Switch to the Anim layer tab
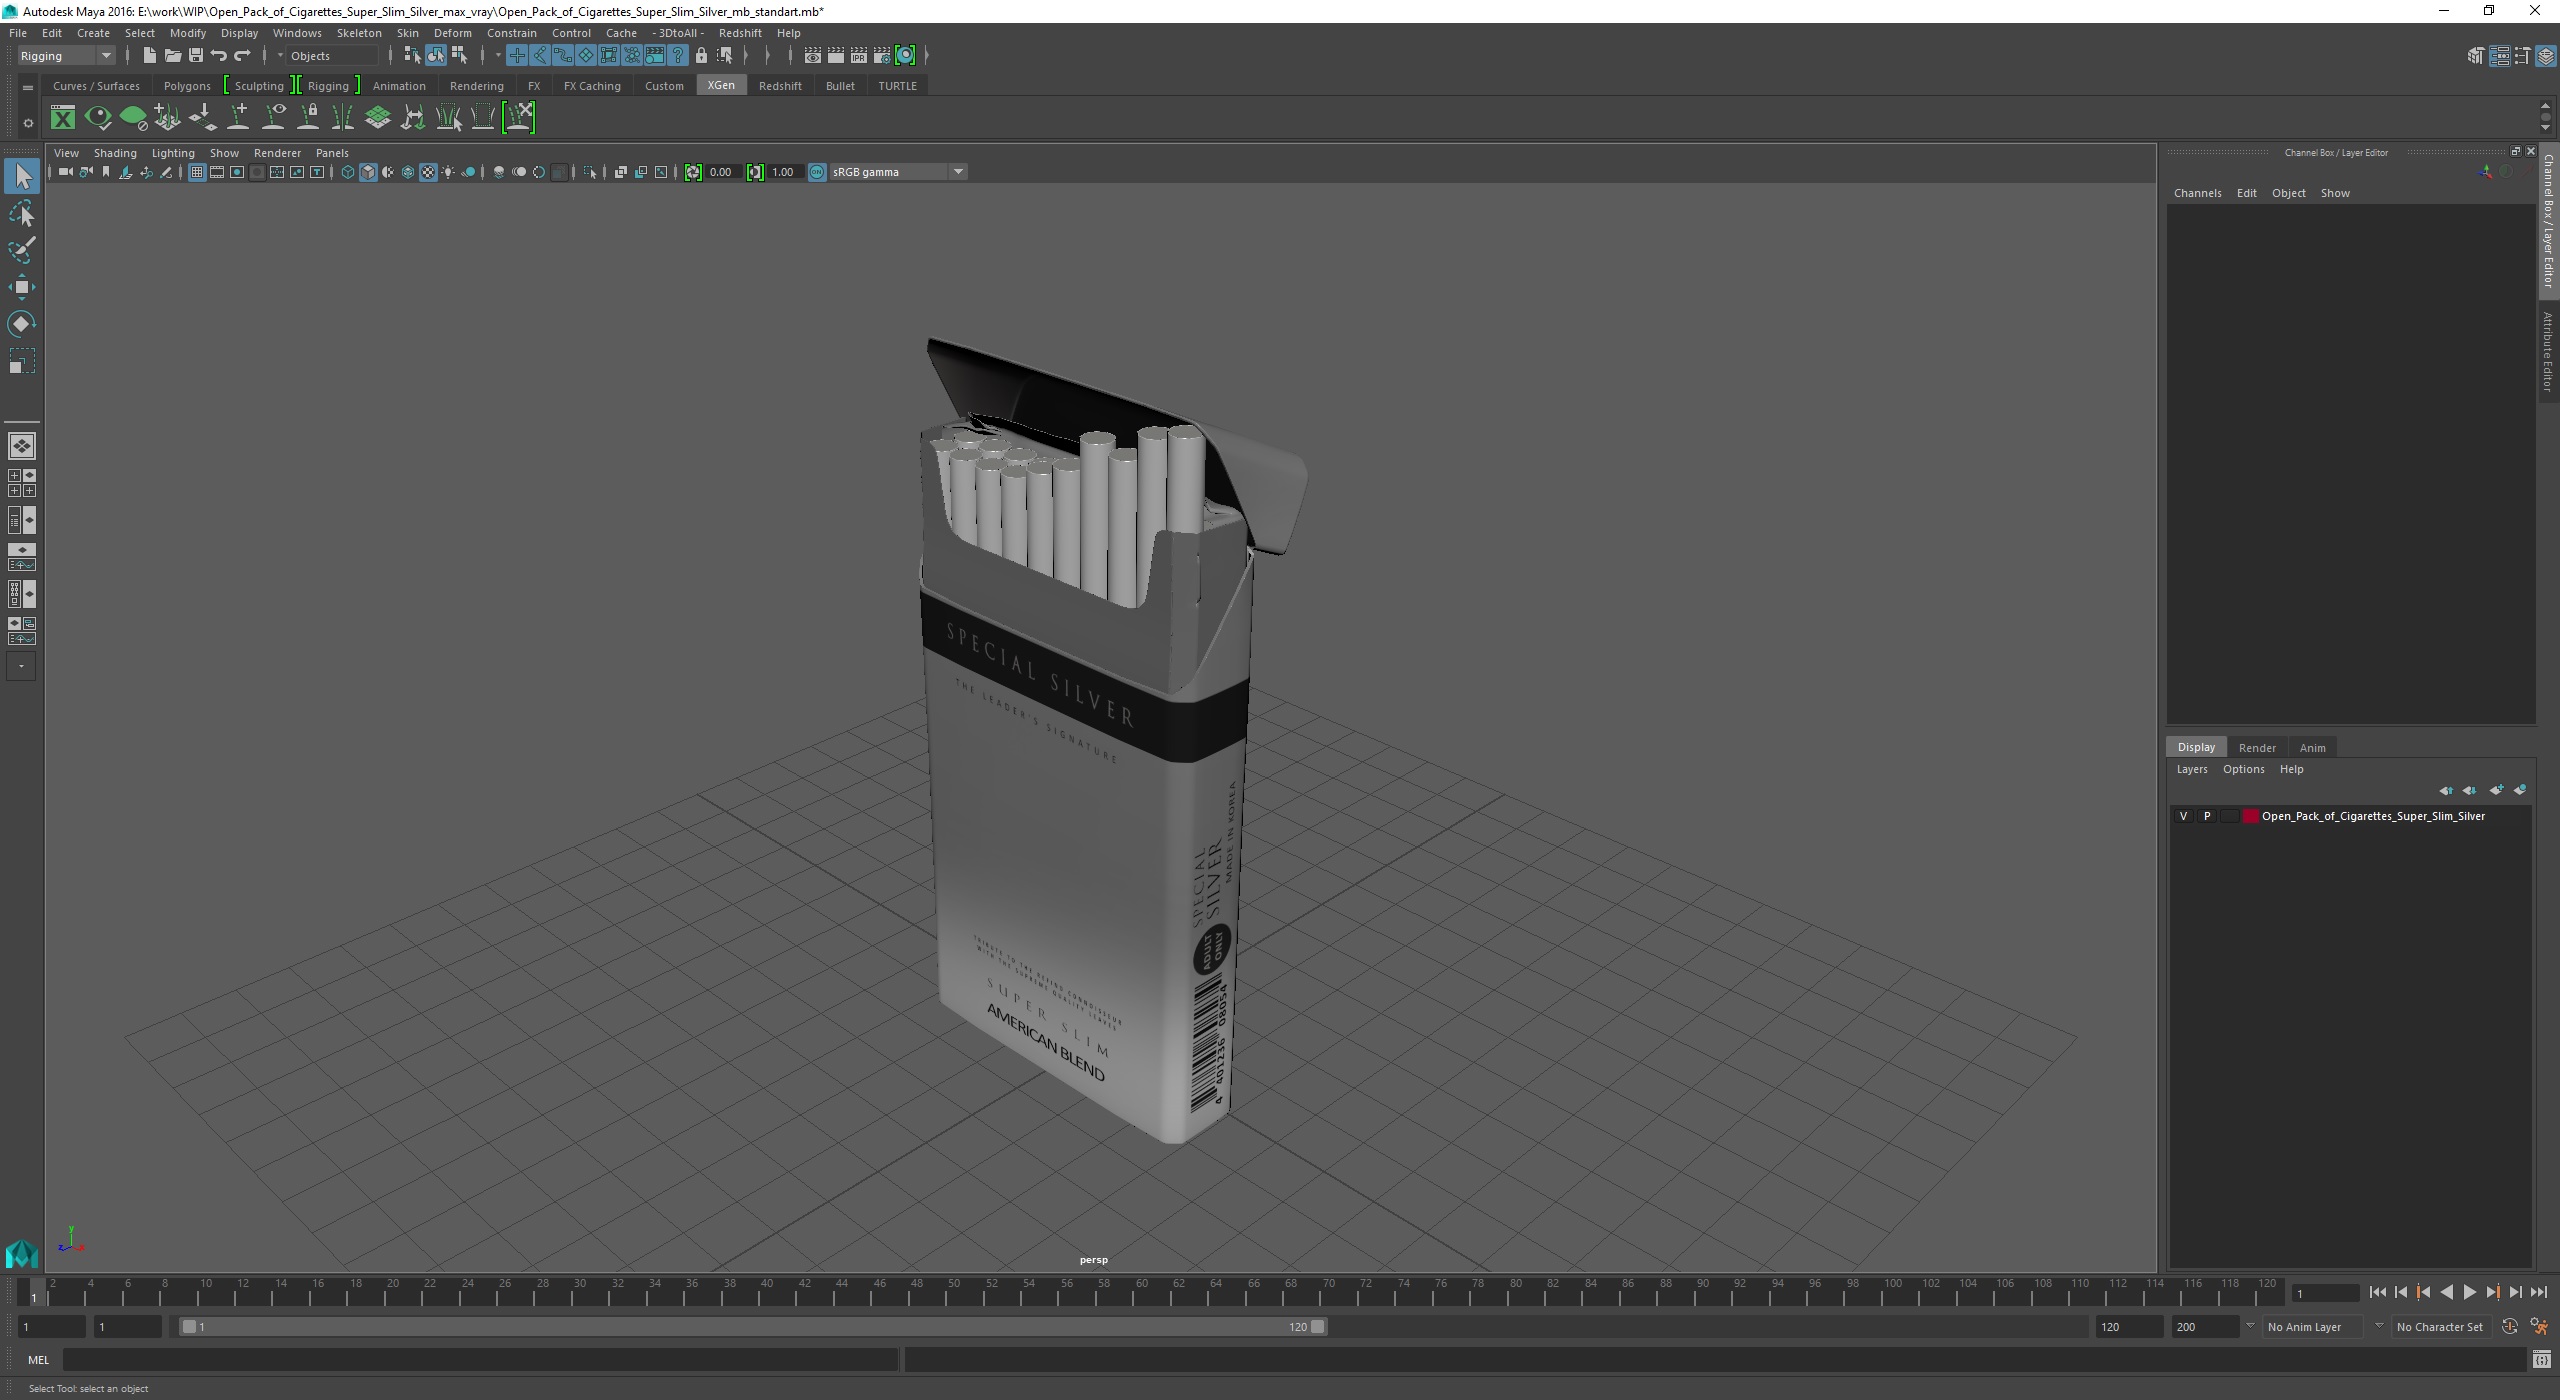 pyautogui.click(x=2312, y=748)
